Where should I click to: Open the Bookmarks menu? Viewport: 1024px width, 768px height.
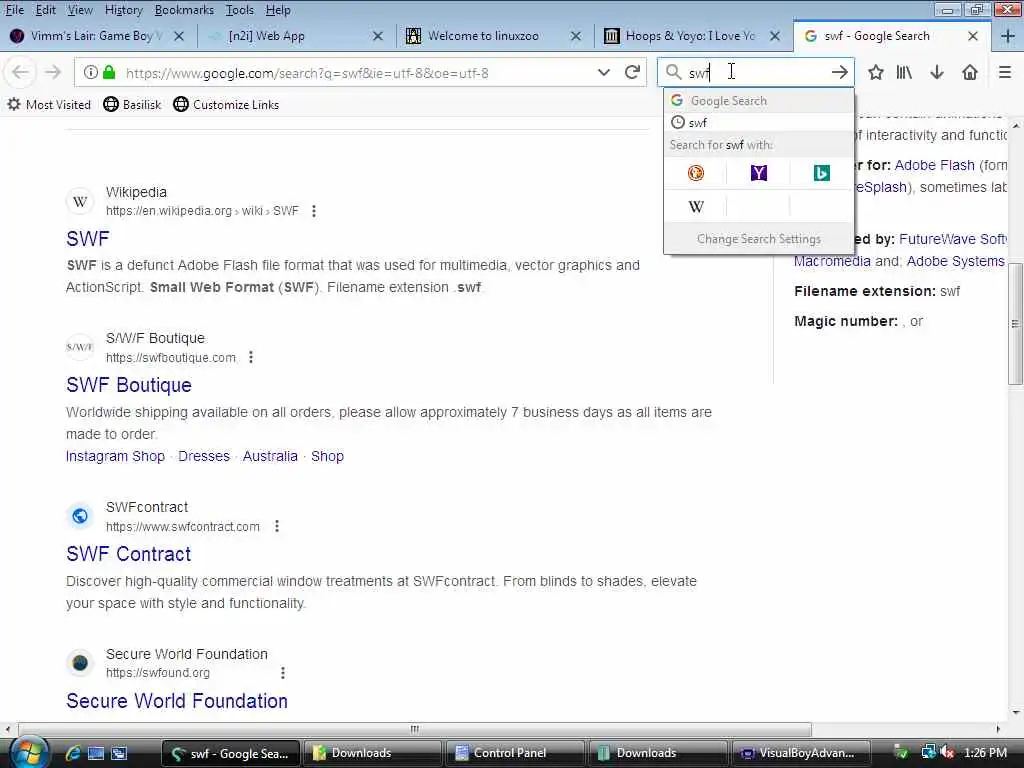coord(184,10)
